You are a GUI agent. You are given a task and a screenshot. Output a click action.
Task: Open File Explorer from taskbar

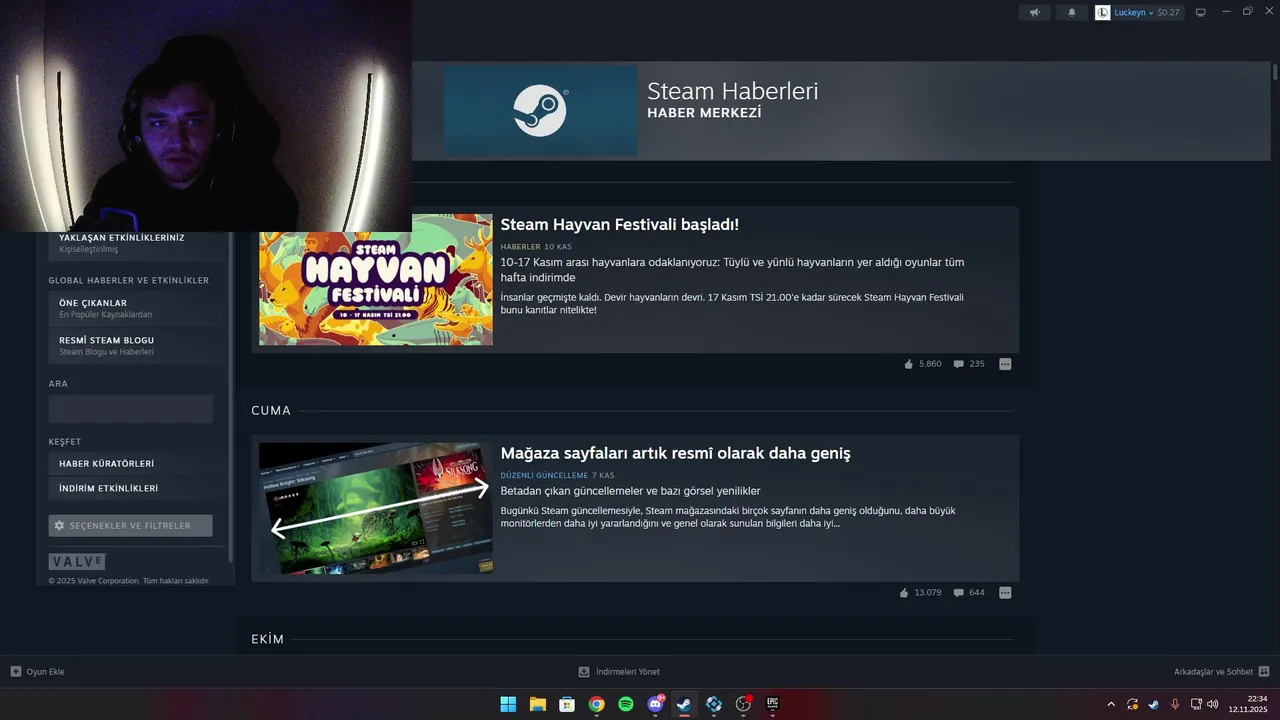click(x=537, y=704)
